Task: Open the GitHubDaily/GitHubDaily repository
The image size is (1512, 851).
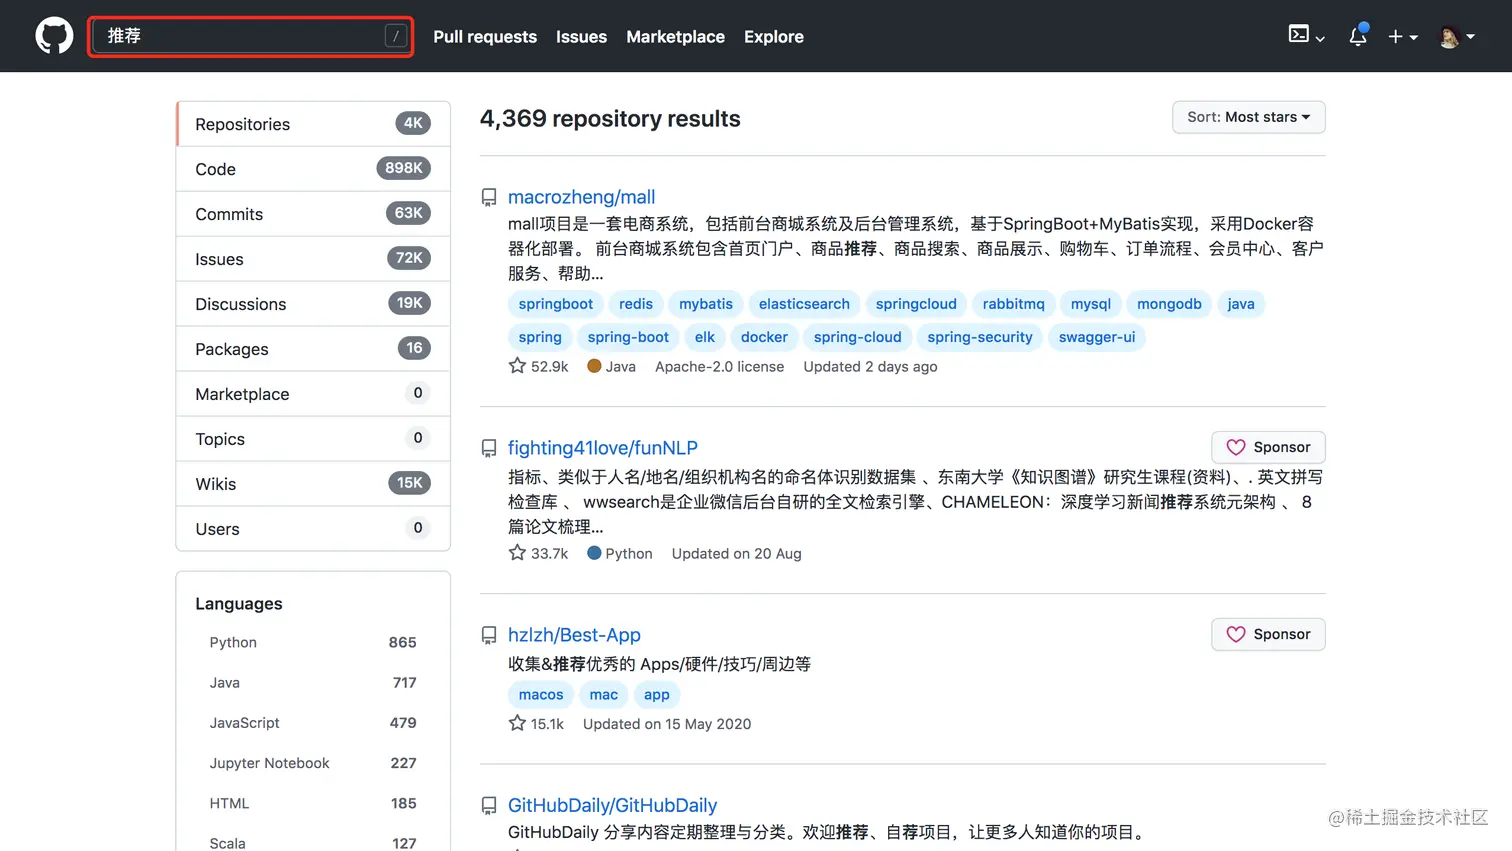Action: [x=612, y=805]
